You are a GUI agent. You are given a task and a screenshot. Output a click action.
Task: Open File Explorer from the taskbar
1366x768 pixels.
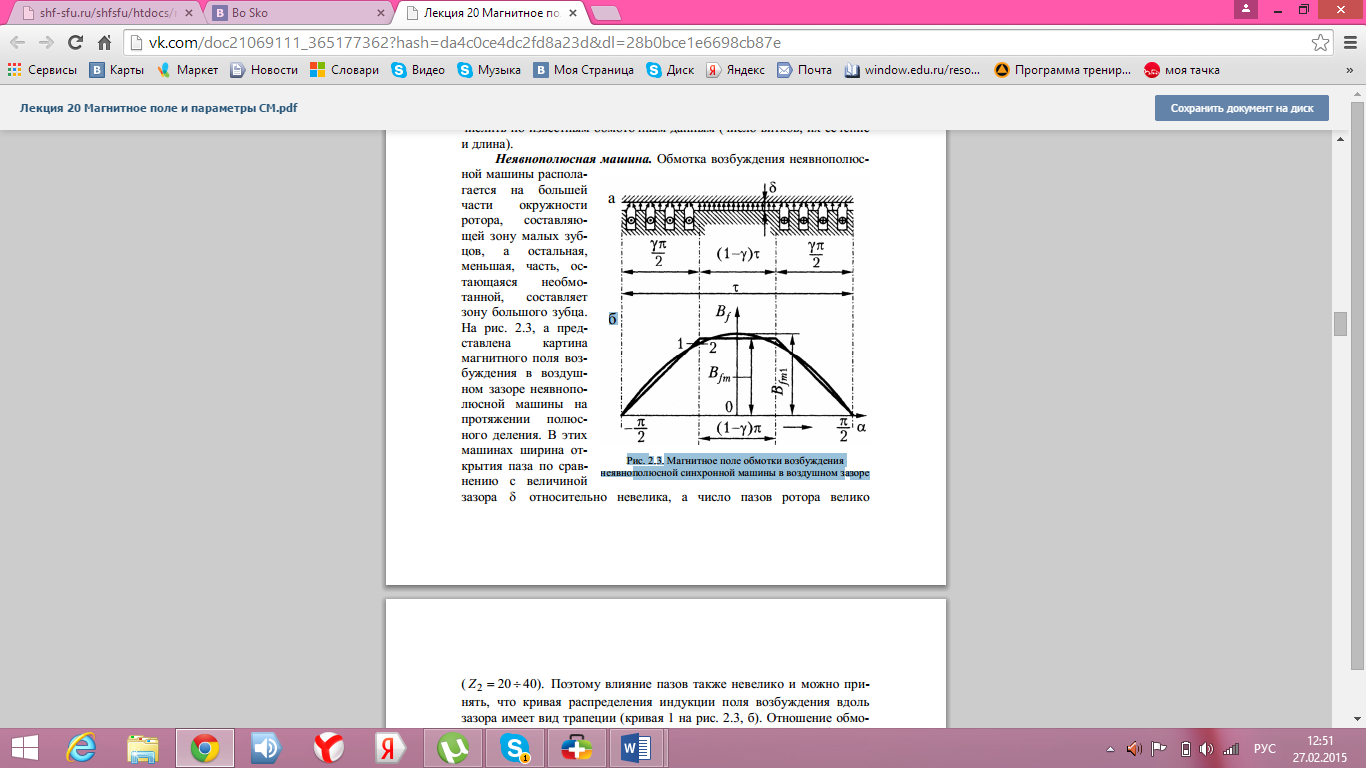coord(143,748)
